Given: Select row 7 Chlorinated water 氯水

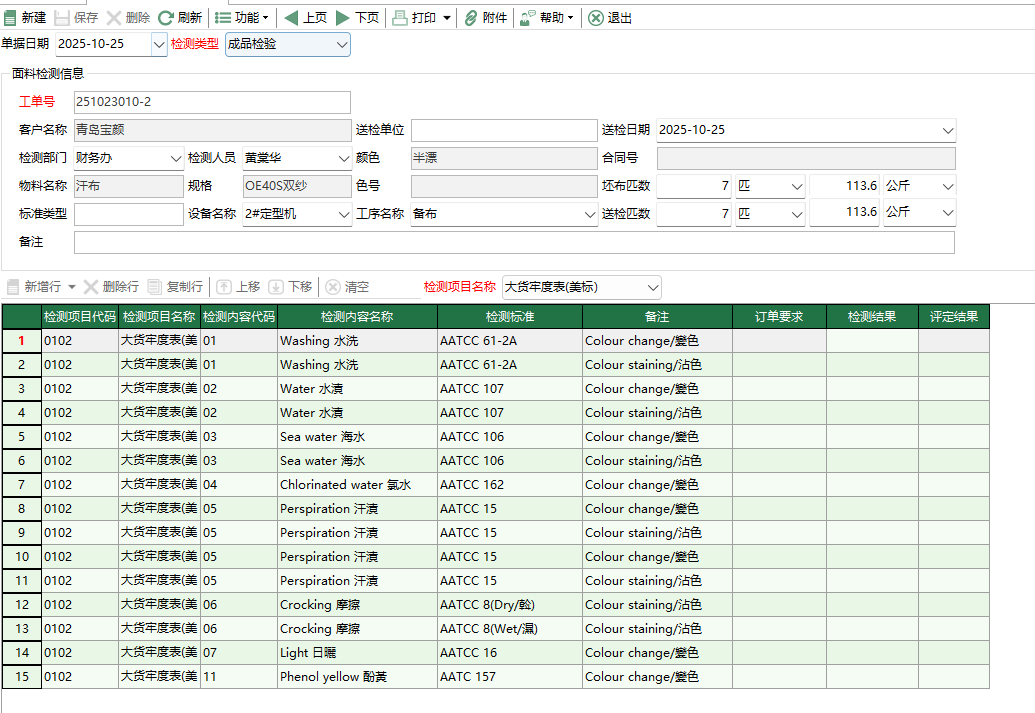Looking at the screenshot, I should [x=345, y=485].
